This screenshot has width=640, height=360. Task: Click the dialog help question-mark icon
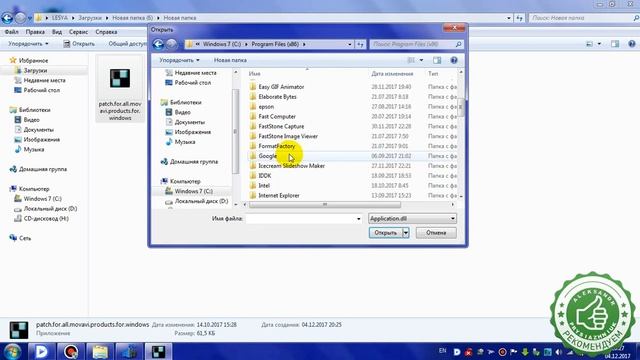click(x=454, y=60)
